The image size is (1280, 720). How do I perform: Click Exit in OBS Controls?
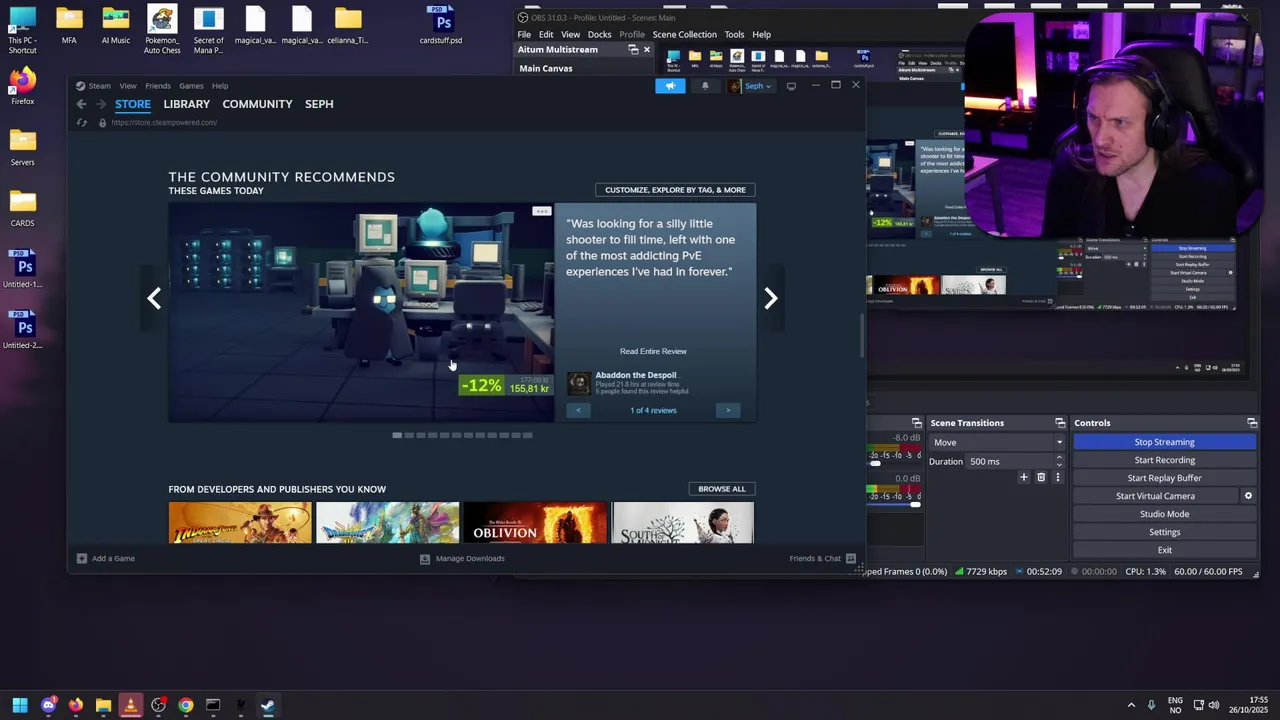[x=1164, y=550]
